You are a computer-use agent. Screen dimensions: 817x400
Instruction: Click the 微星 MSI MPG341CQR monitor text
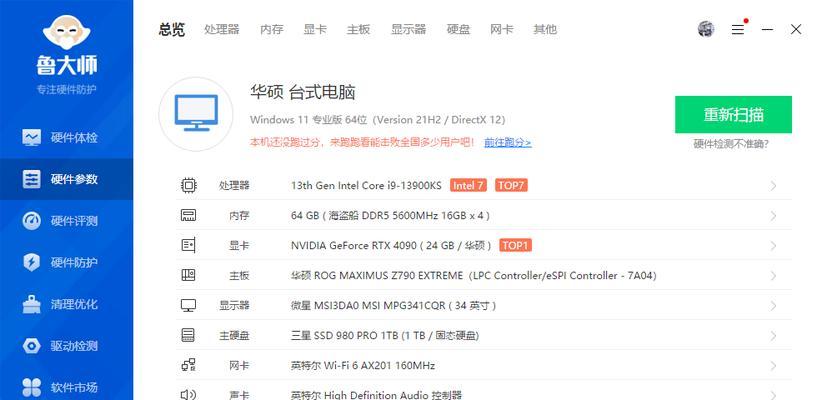pos(393,305)
